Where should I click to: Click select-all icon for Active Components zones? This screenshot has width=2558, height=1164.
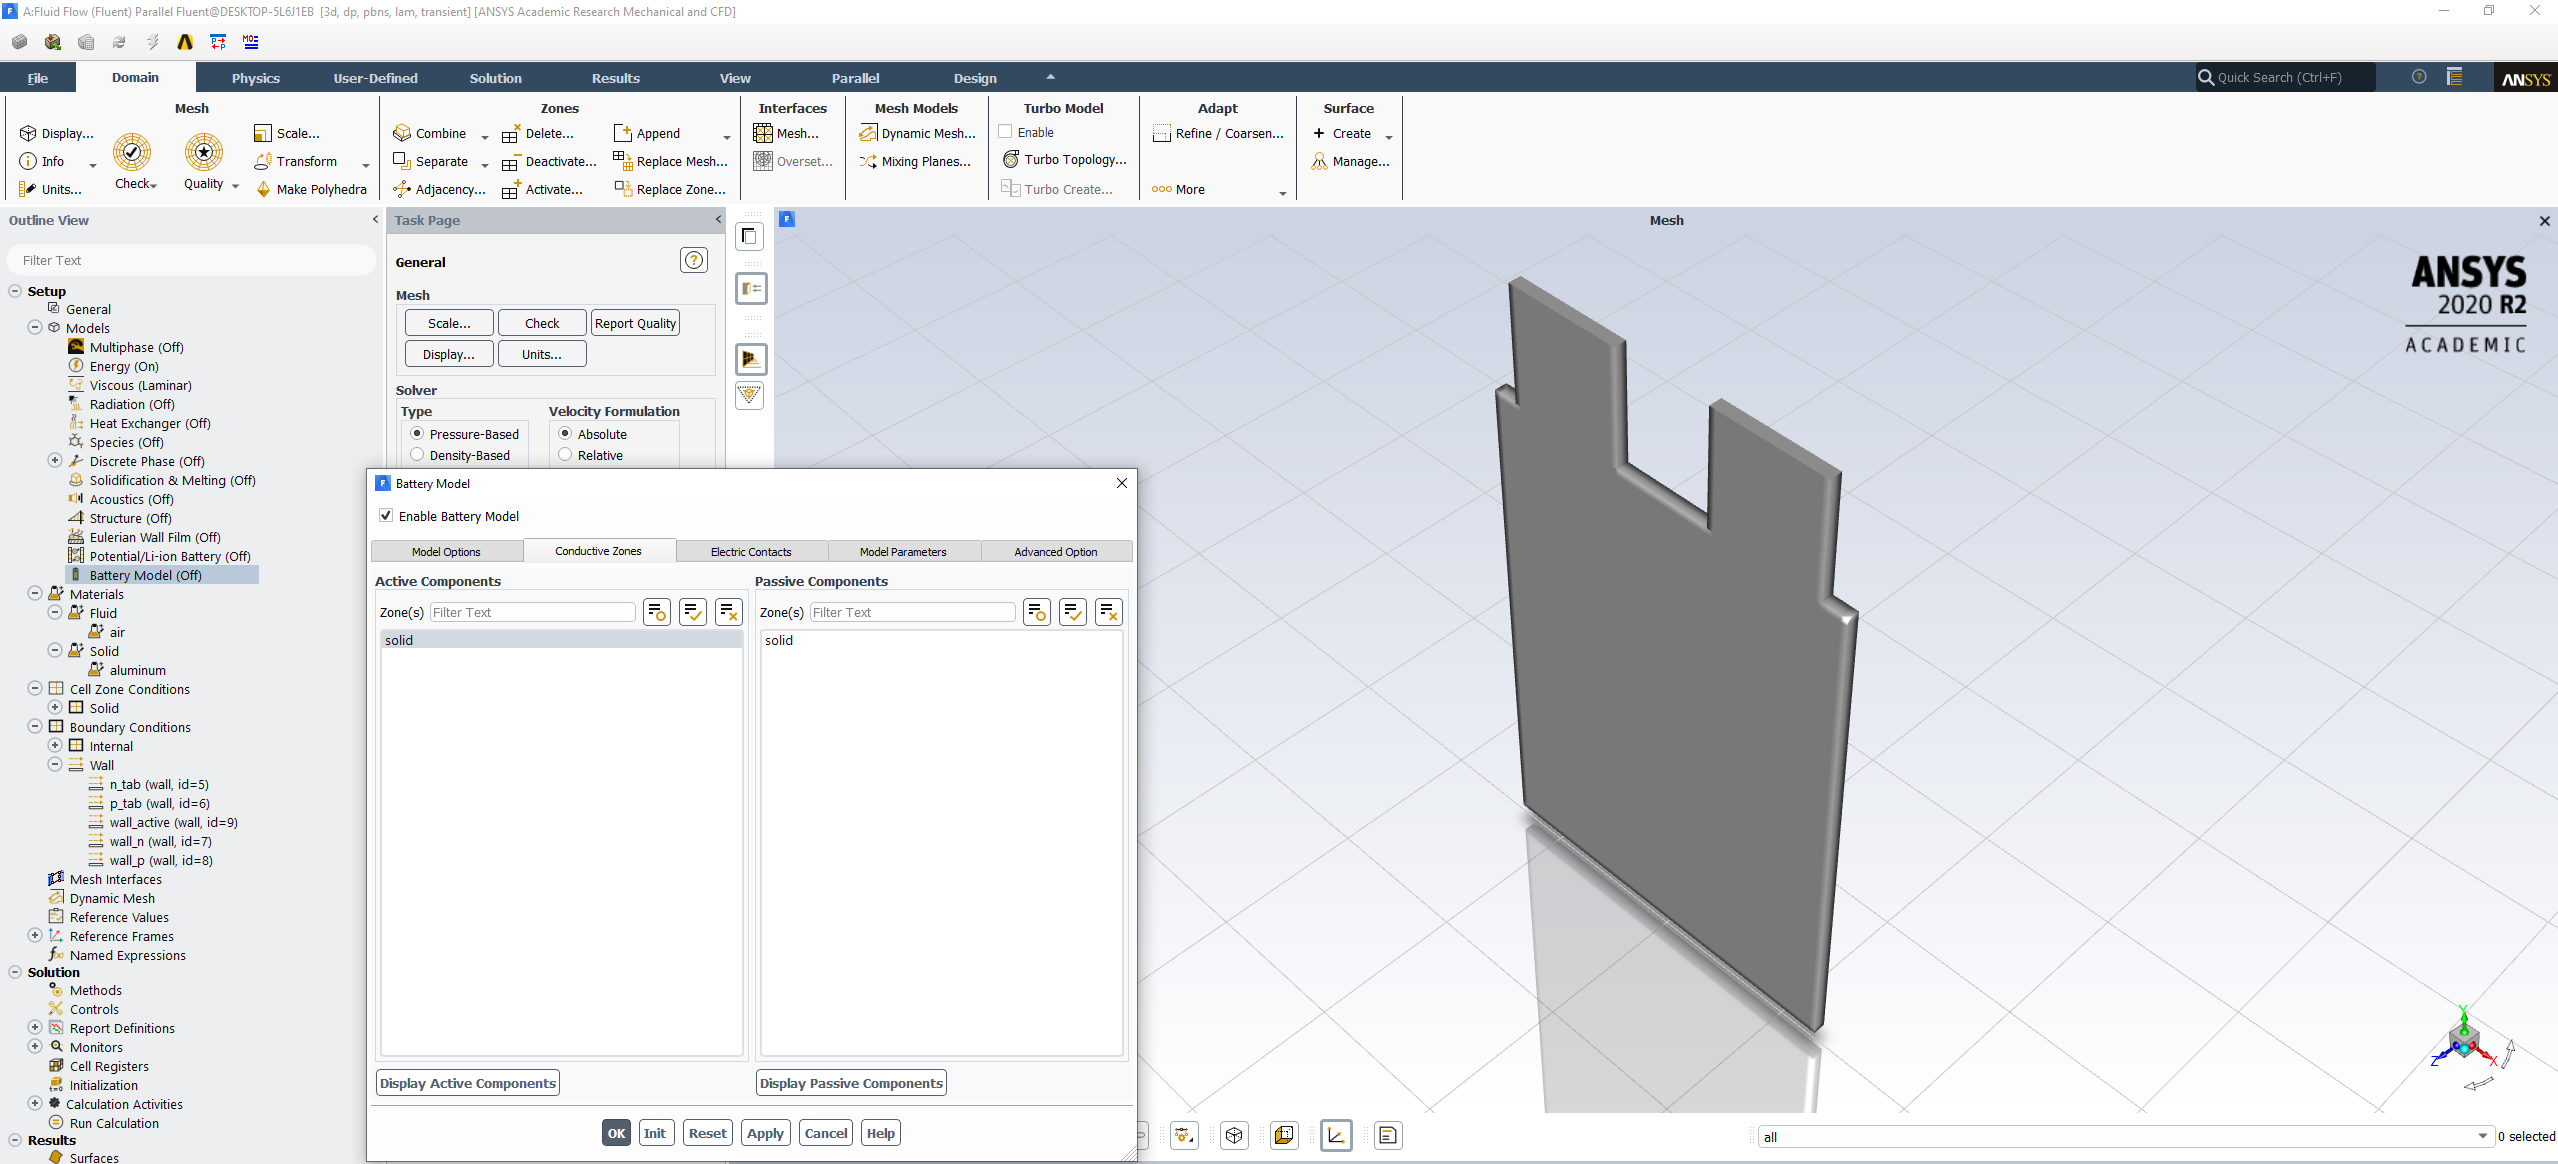[x=692, y=612]
